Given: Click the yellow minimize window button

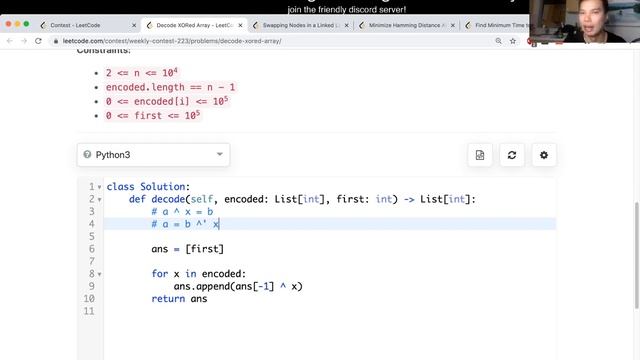Looking at the screenshot, I should tap(17, 24).
